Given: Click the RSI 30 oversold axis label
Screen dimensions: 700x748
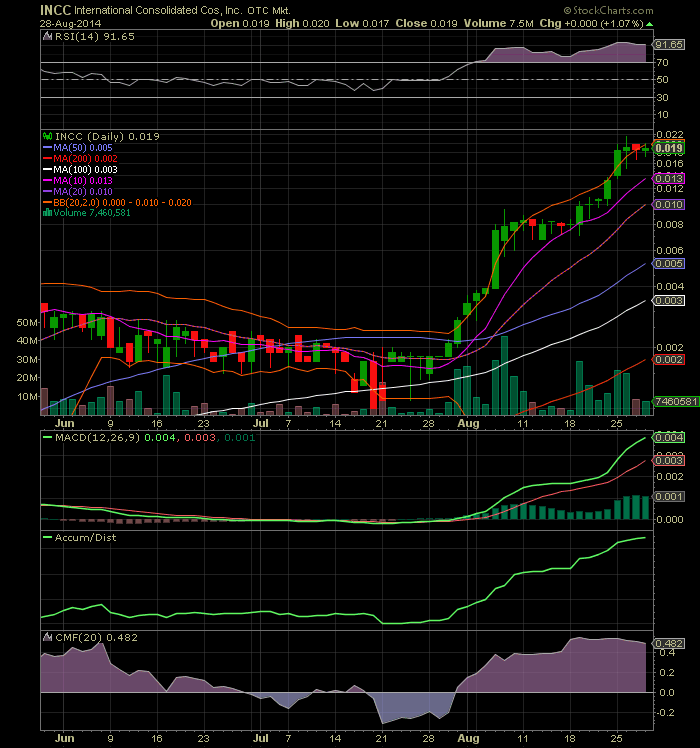Looking at the screenshot, I should [x=662, y=97].
